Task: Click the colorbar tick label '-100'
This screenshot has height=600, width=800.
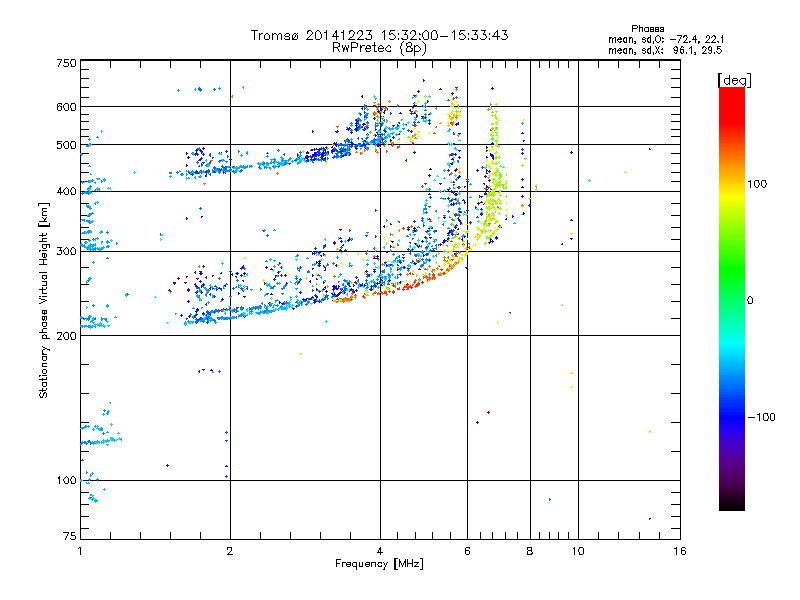Action: pos(761,417)
